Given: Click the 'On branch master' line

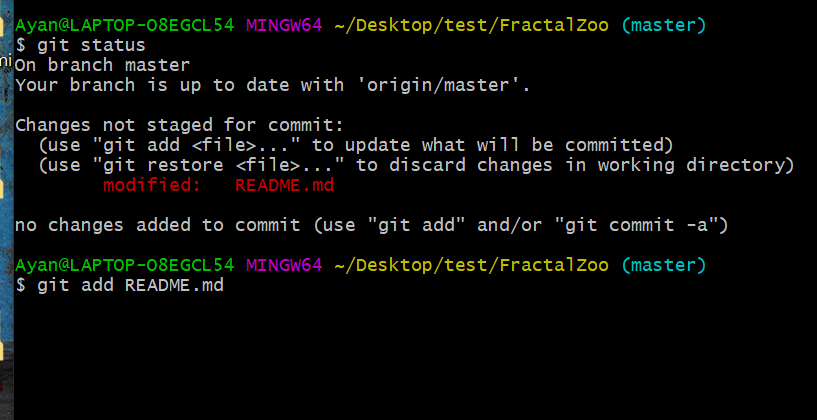Looking at the screenshot, I should tap(102, 65).
